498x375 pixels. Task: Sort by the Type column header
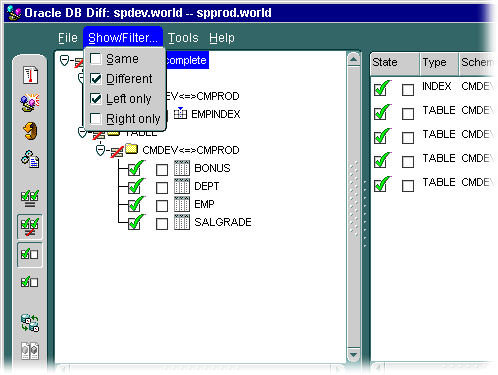point(439,63)
